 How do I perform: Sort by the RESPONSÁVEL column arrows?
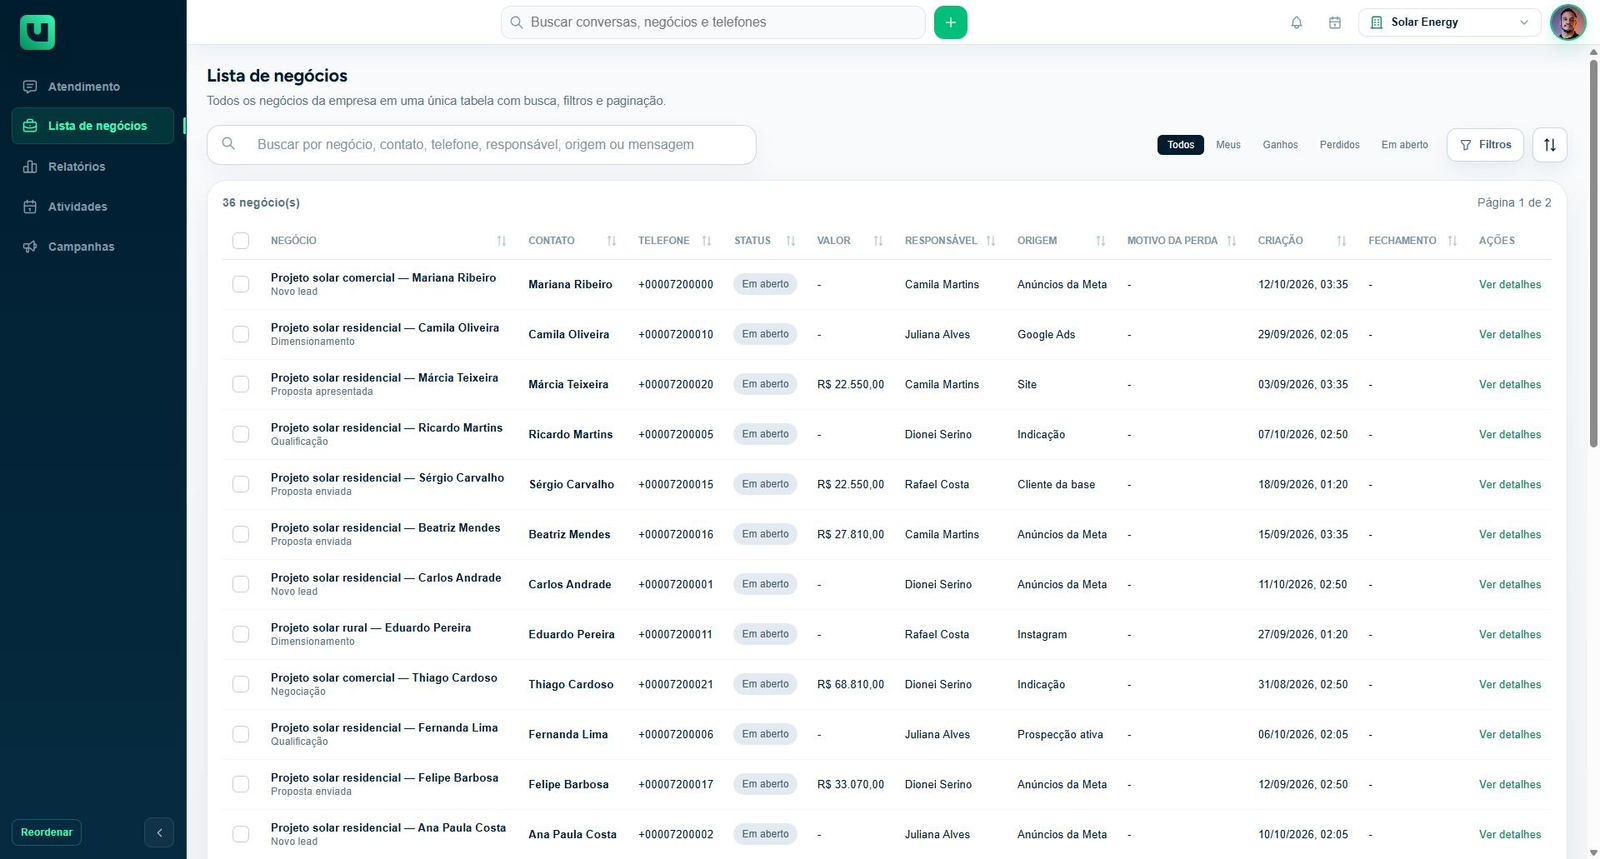990,241
